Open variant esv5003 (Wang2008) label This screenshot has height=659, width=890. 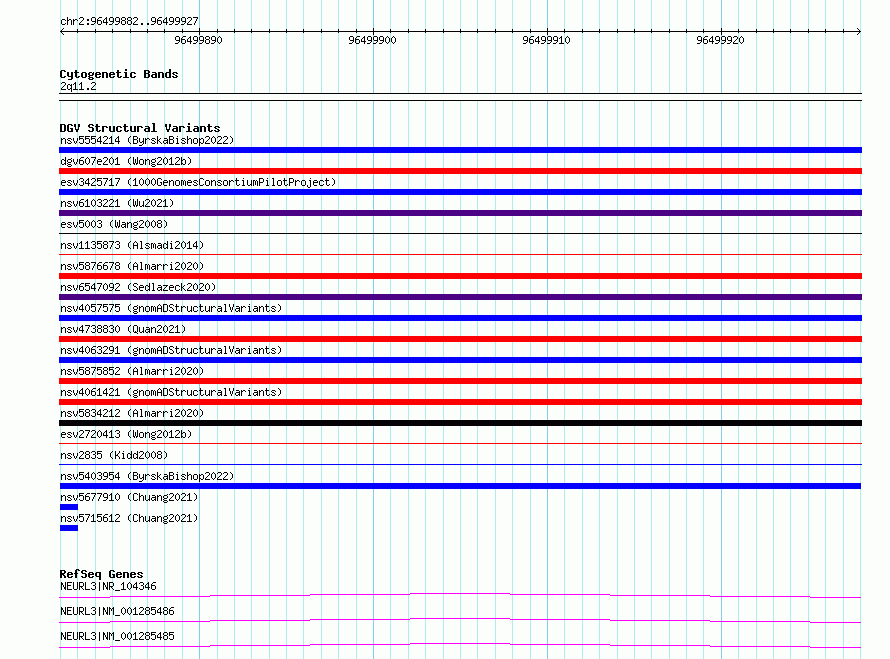(x=114, y=224)
